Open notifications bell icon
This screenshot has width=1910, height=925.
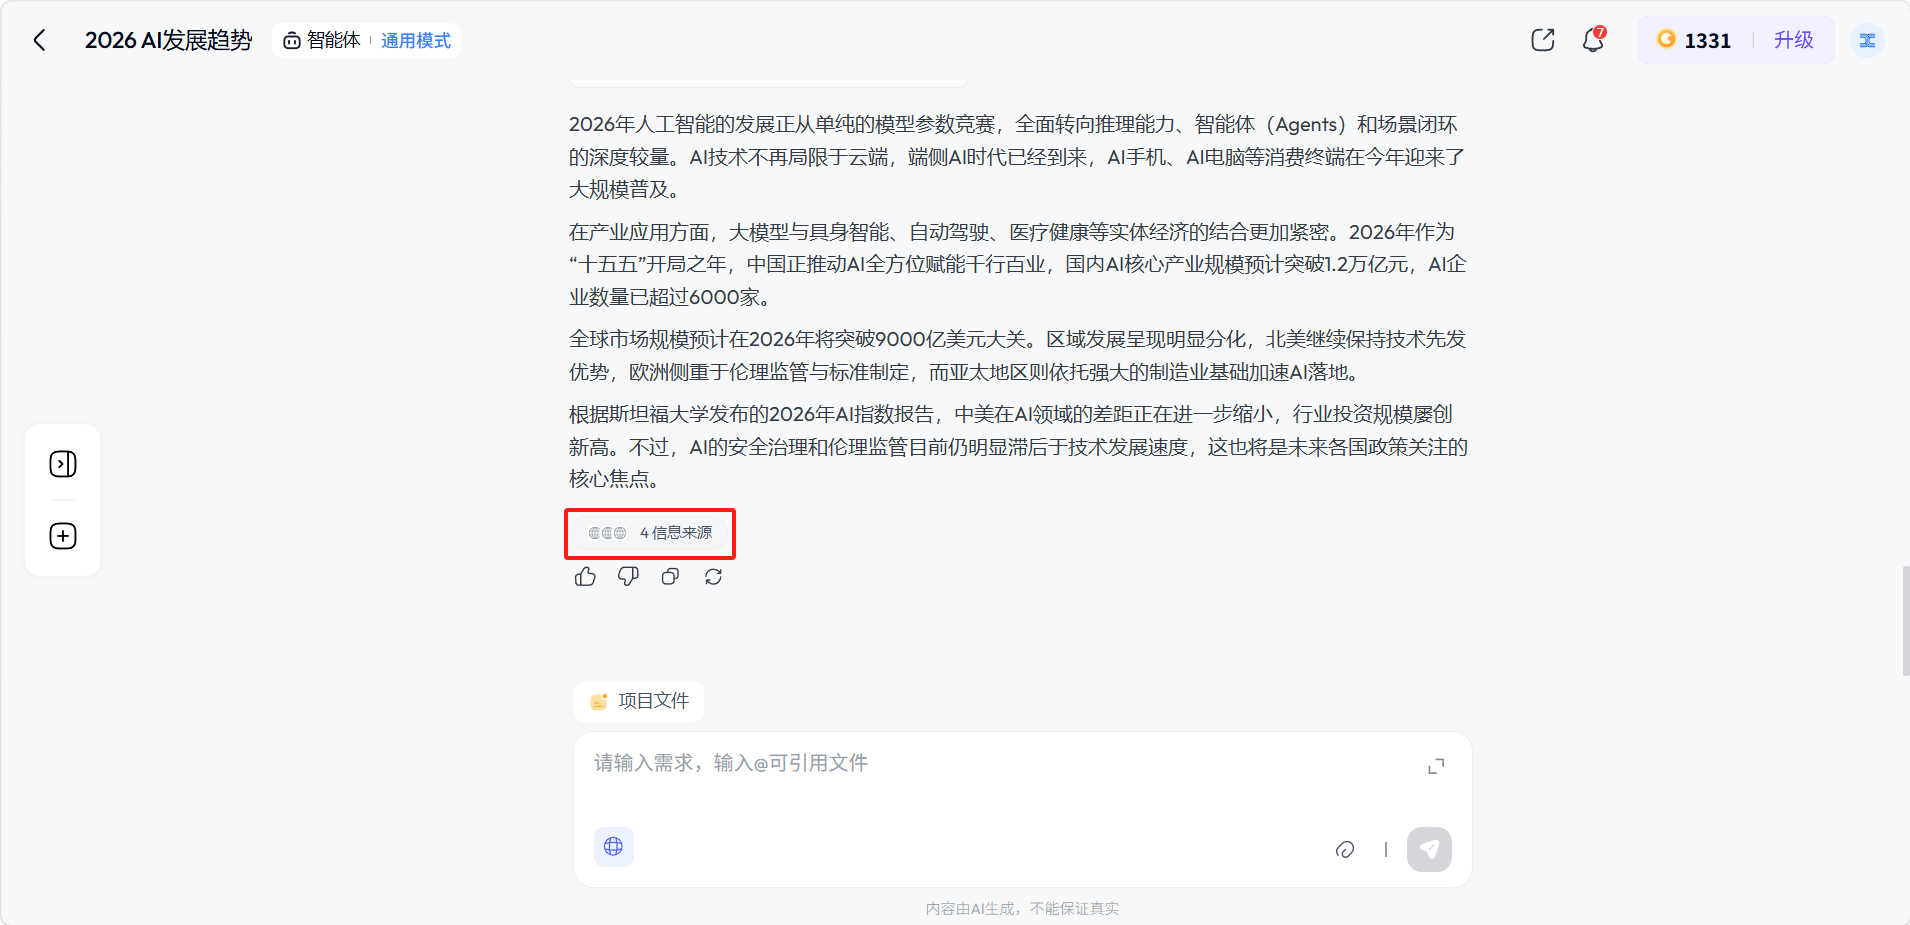pyautogui.click(x=1593, y=40)
